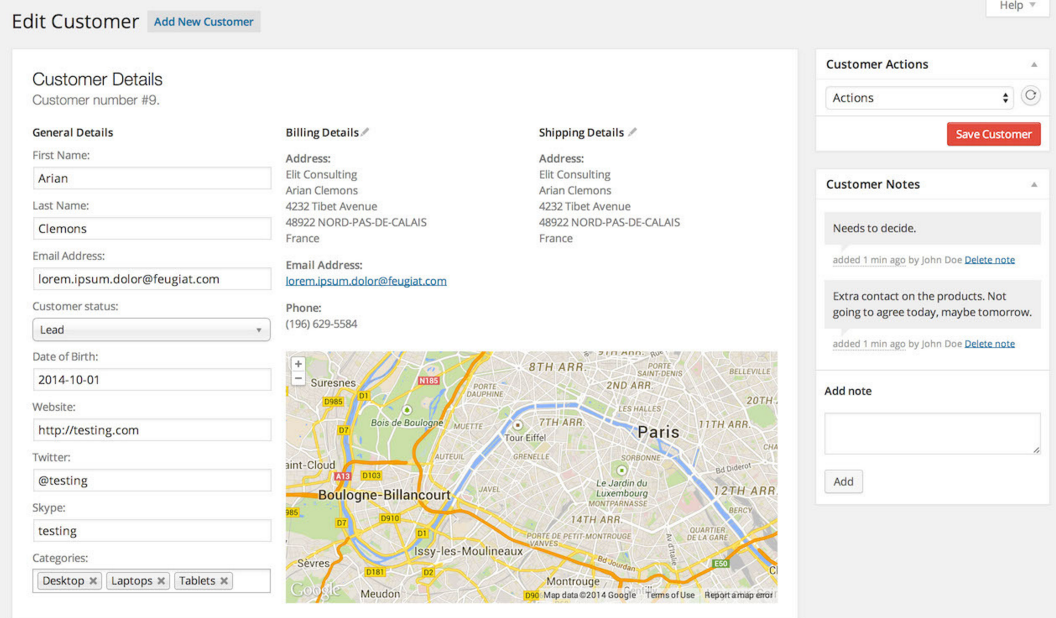Expand the Help tab
The image size is (1056, 618).
point(1017,6)
